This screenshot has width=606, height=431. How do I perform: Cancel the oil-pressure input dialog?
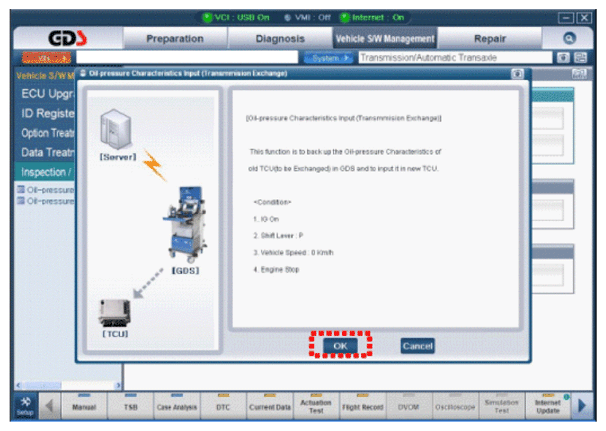point(417,346)
